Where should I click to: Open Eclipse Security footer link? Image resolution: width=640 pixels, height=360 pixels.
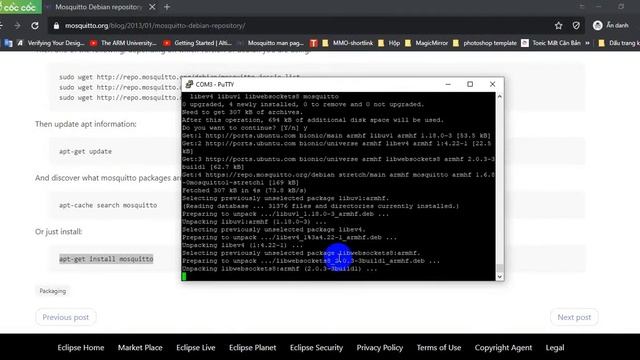point(316,347)
